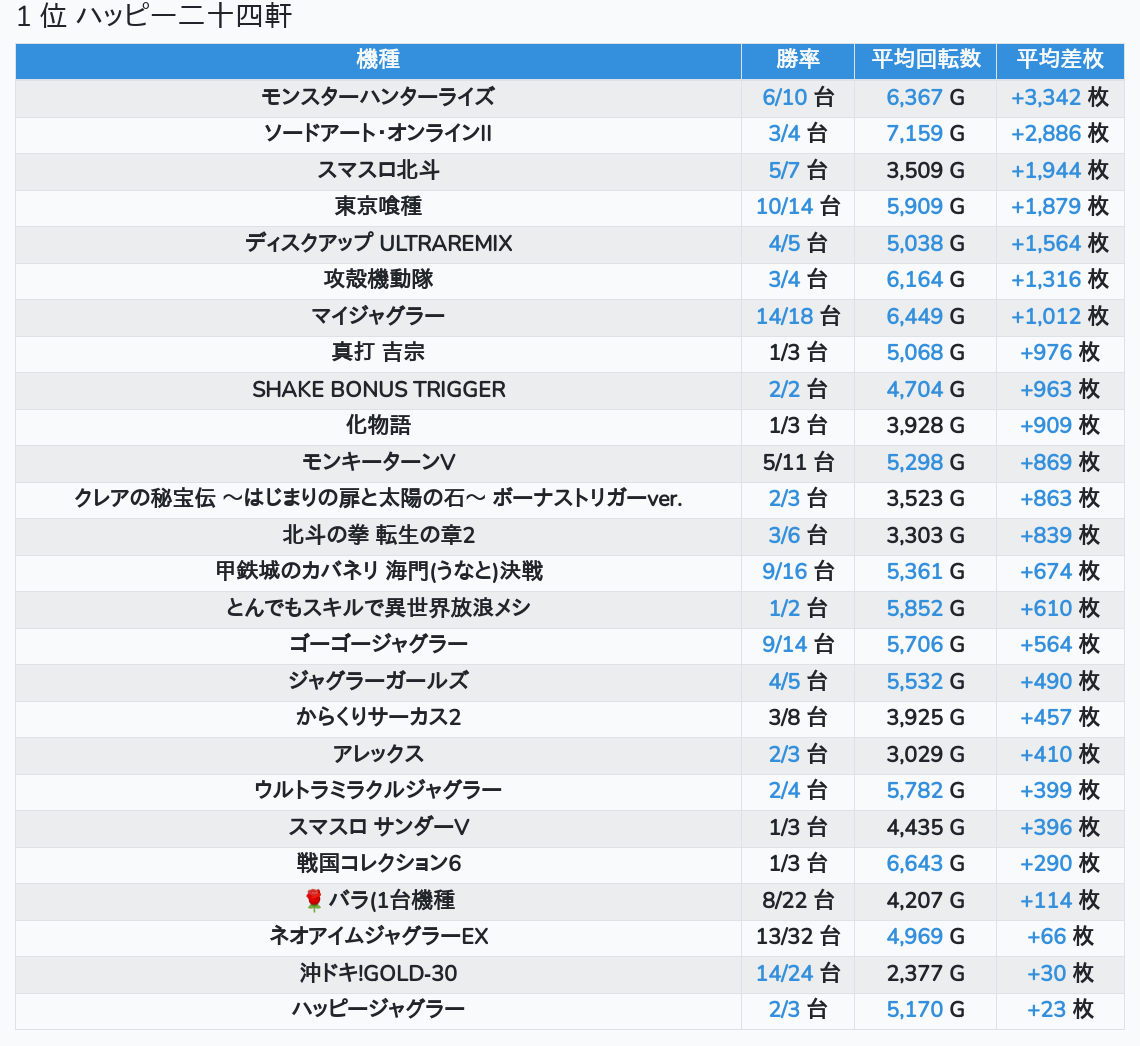
Task: Click the 6/10 台 win rate cell
Action: pyautogui.click(x=798, y=97)
